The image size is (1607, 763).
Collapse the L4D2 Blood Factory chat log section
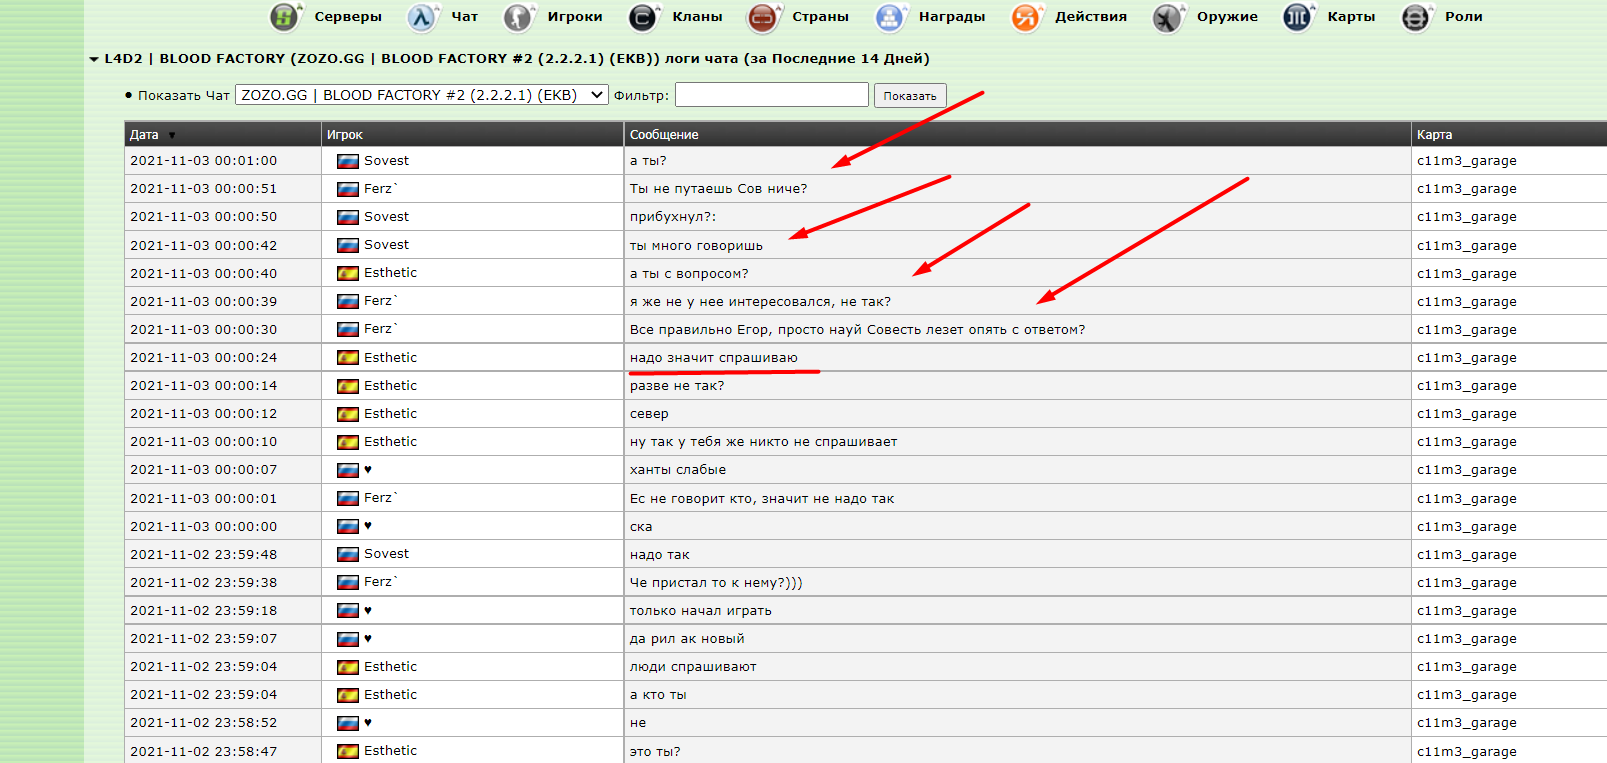[x=94, y=59]
